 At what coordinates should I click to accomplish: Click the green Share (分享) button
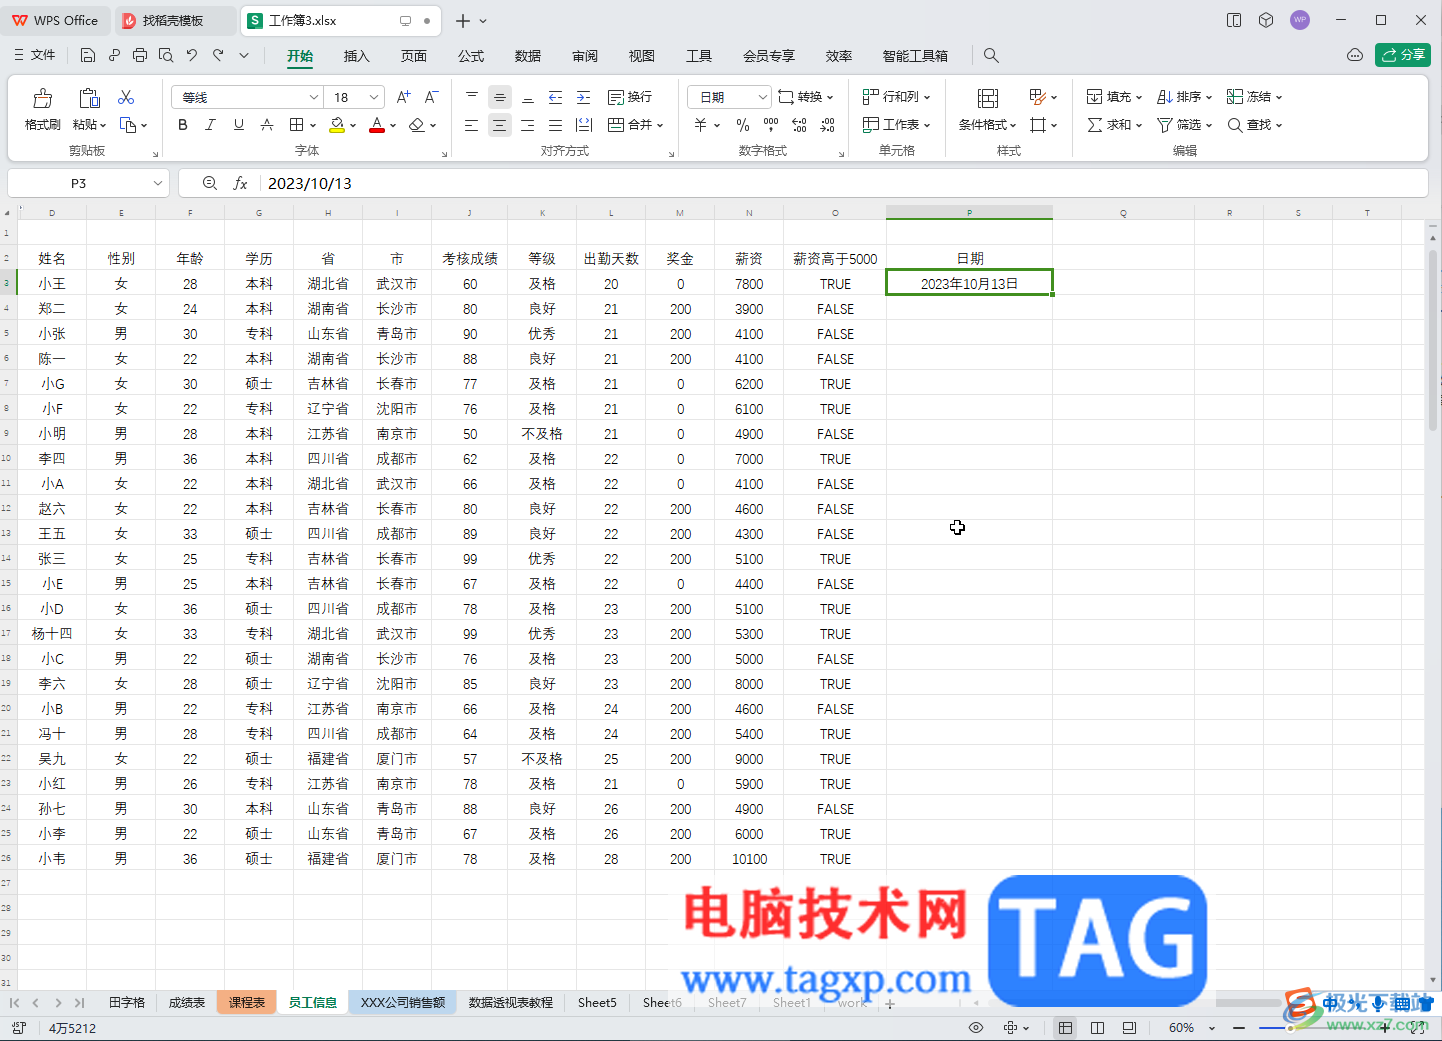tap(1402, 55)
